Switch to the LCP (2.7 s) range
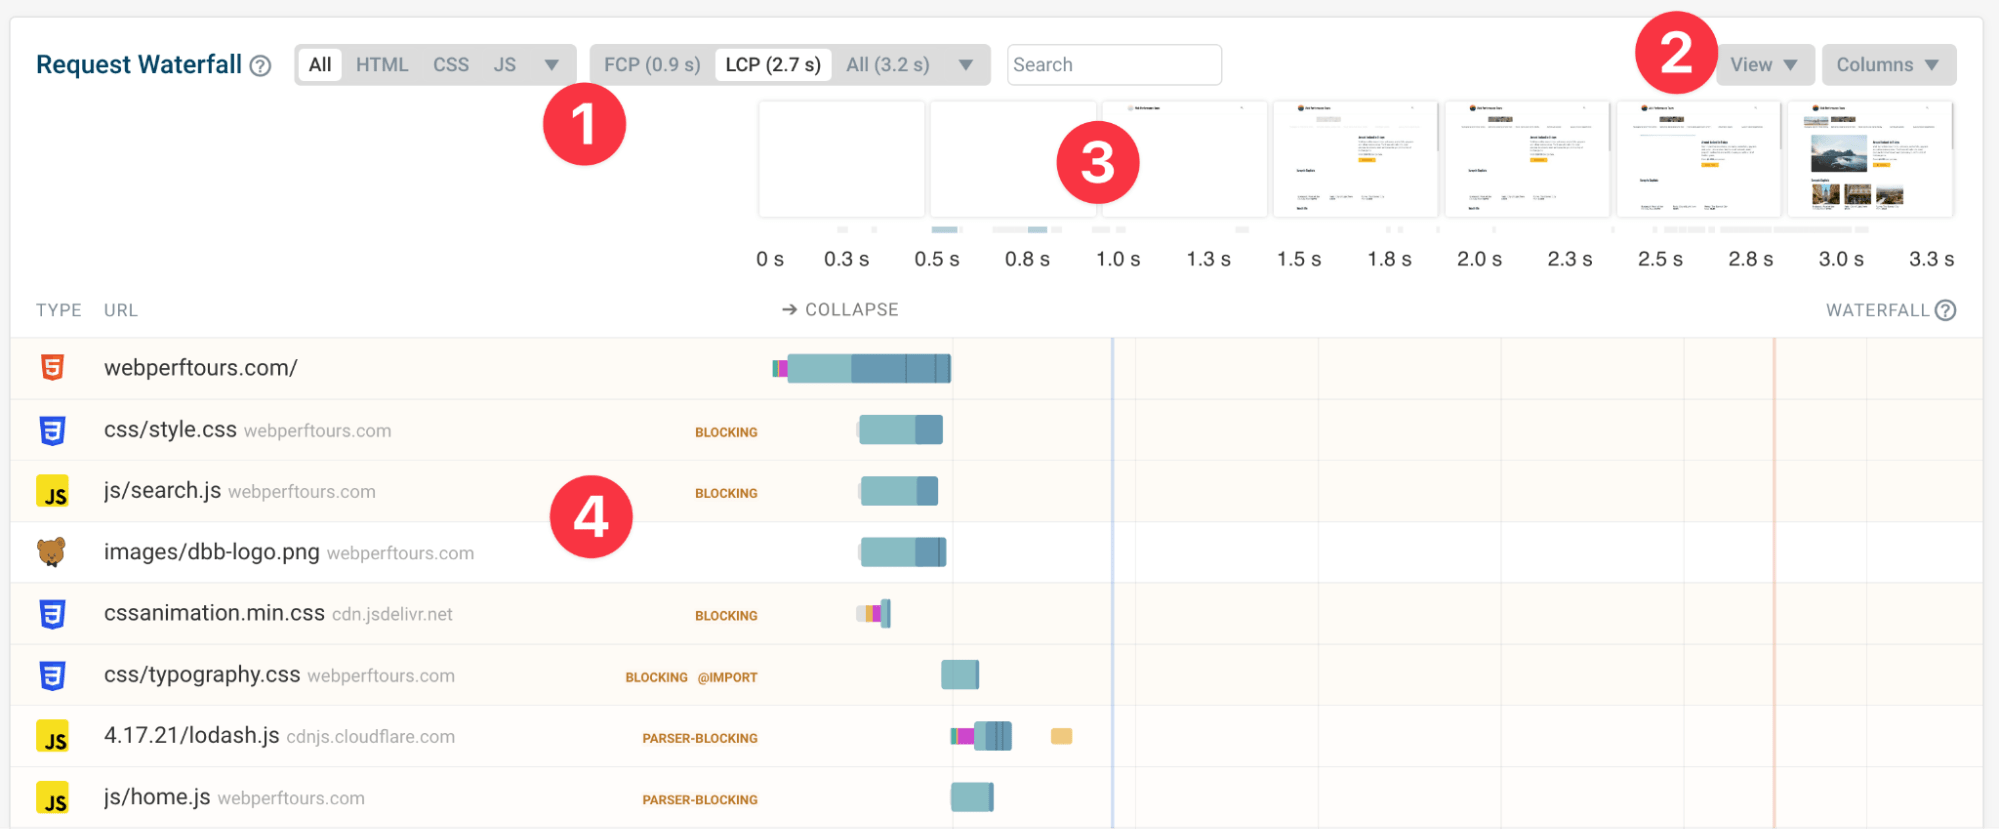The height and width of the screenshot is (829, 1999). pos(772,65)
